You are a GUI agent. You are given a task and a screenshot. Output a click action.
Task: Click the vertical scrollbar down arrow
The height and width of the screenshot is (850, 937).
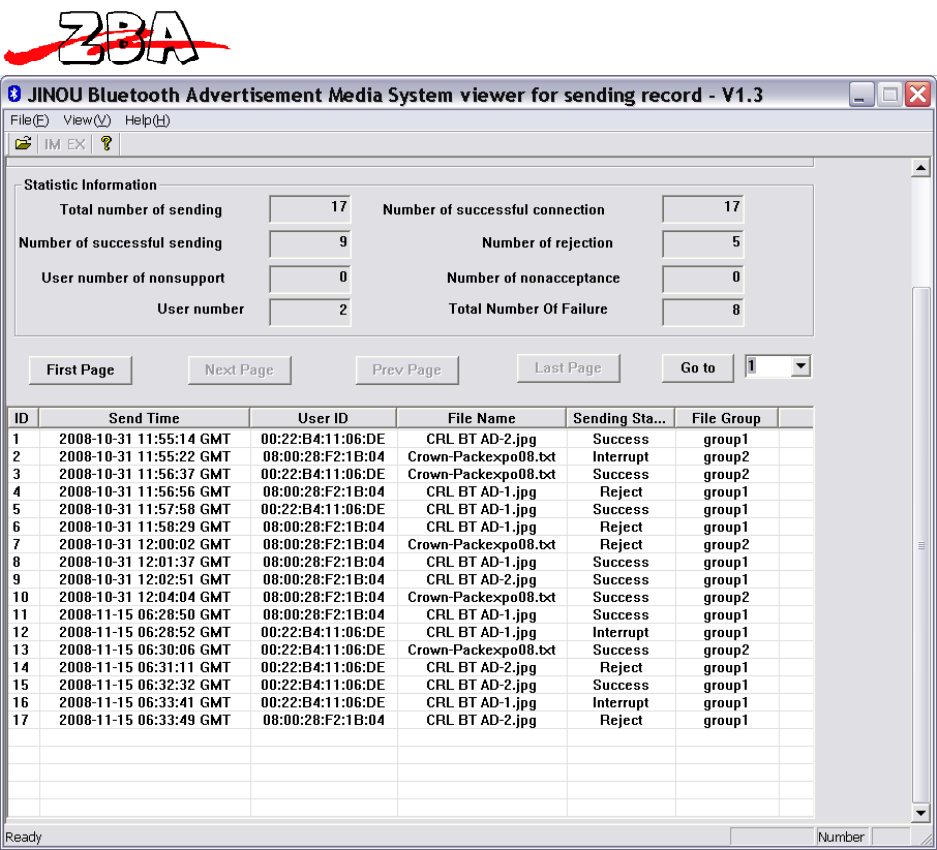click(921, 812)
